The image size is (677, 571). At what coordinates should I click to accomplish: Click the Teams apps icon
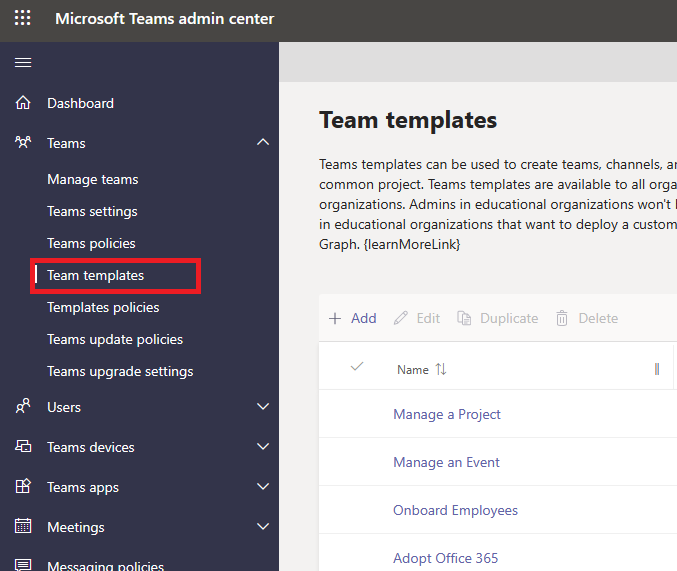pos(23,486)
